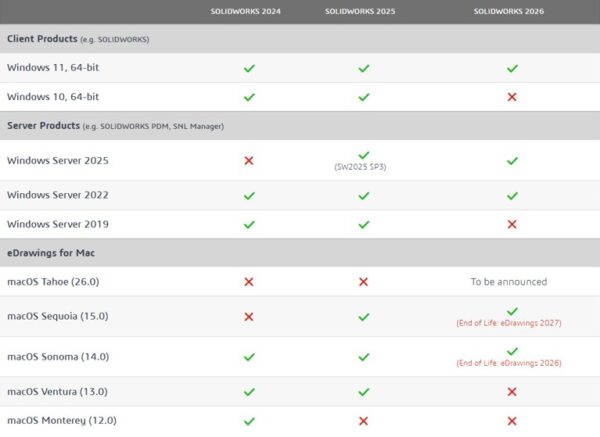600x437 pixels.
Task: Click the green check for Windows 10 under SOLIDWORKS 2024
Action: 249,97
